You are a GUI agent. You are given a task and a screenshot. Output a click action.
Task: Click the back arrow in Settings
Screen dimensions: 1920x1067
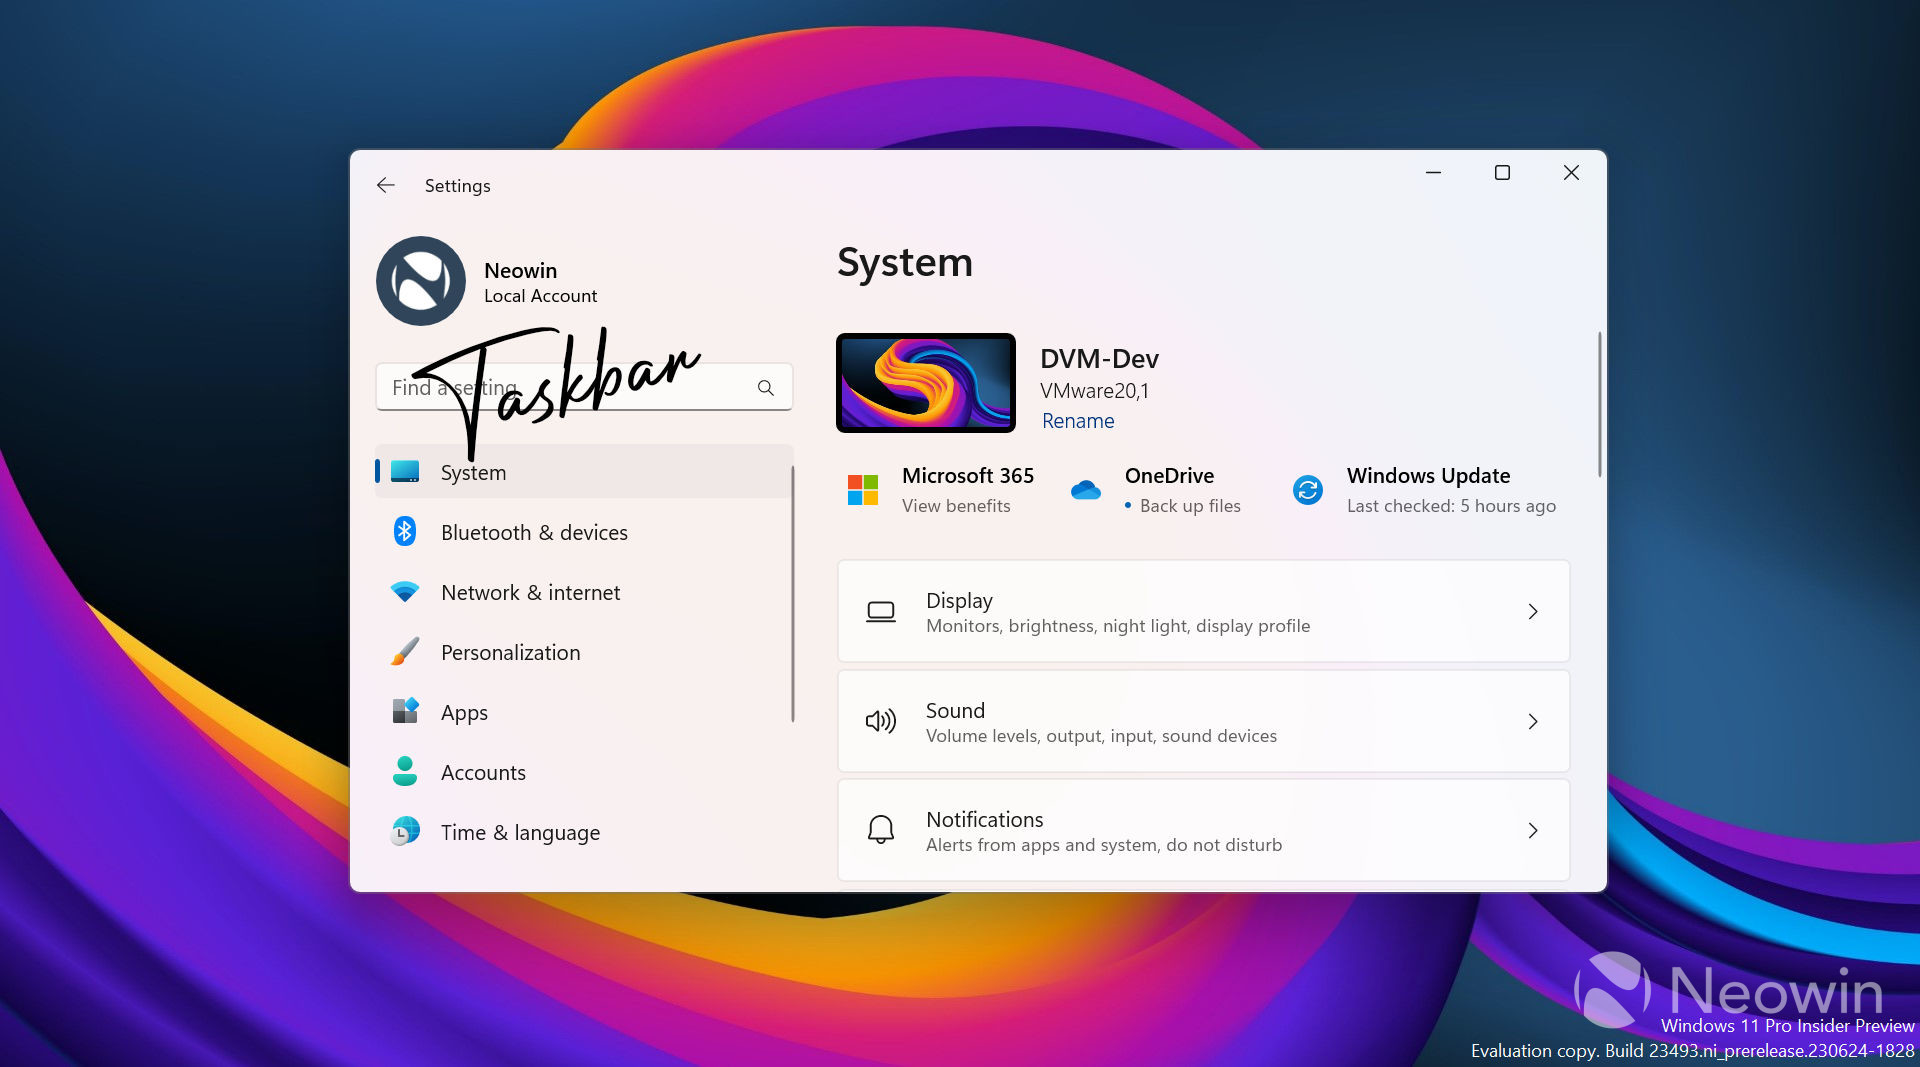[386, 185]
